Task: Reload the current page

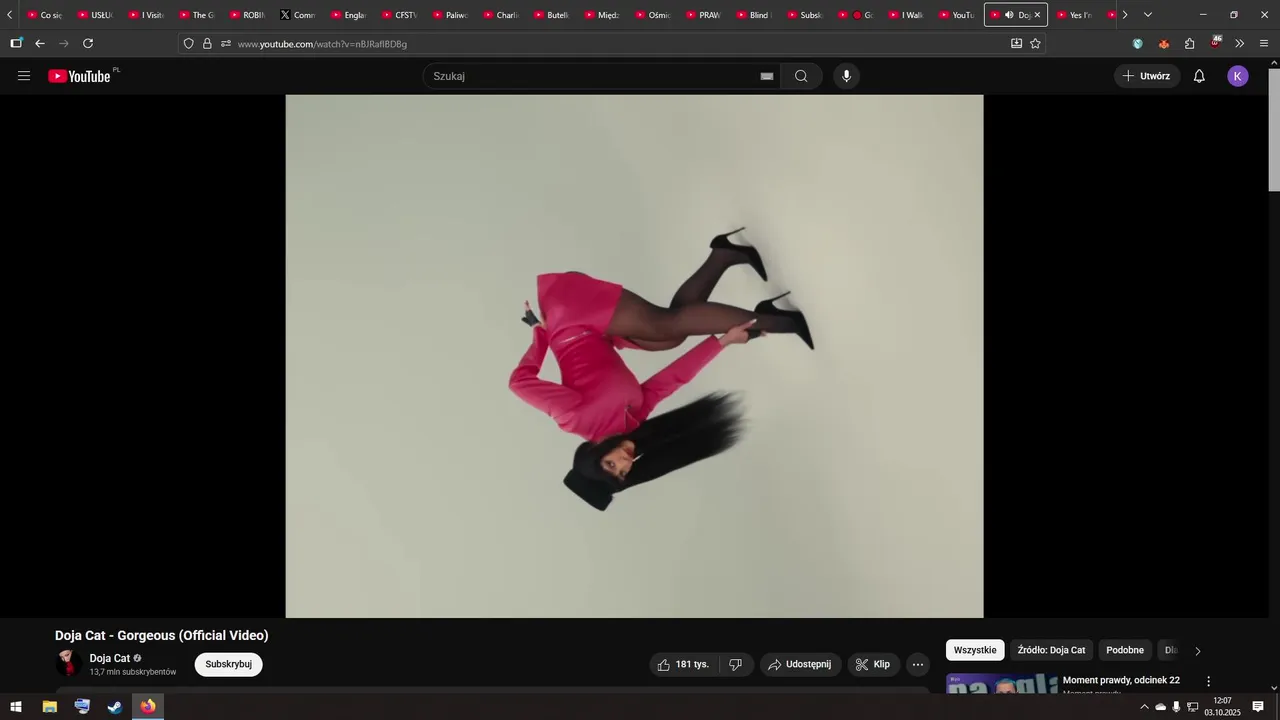Action: coord(88,43)
